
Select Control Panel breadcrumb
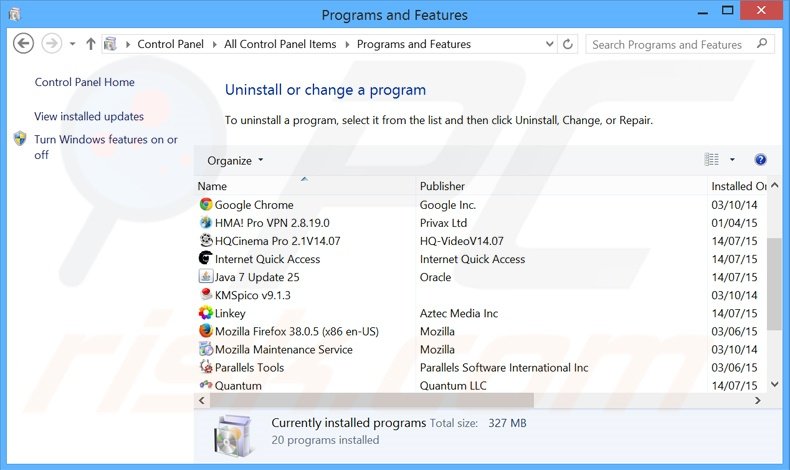(170, 44)
